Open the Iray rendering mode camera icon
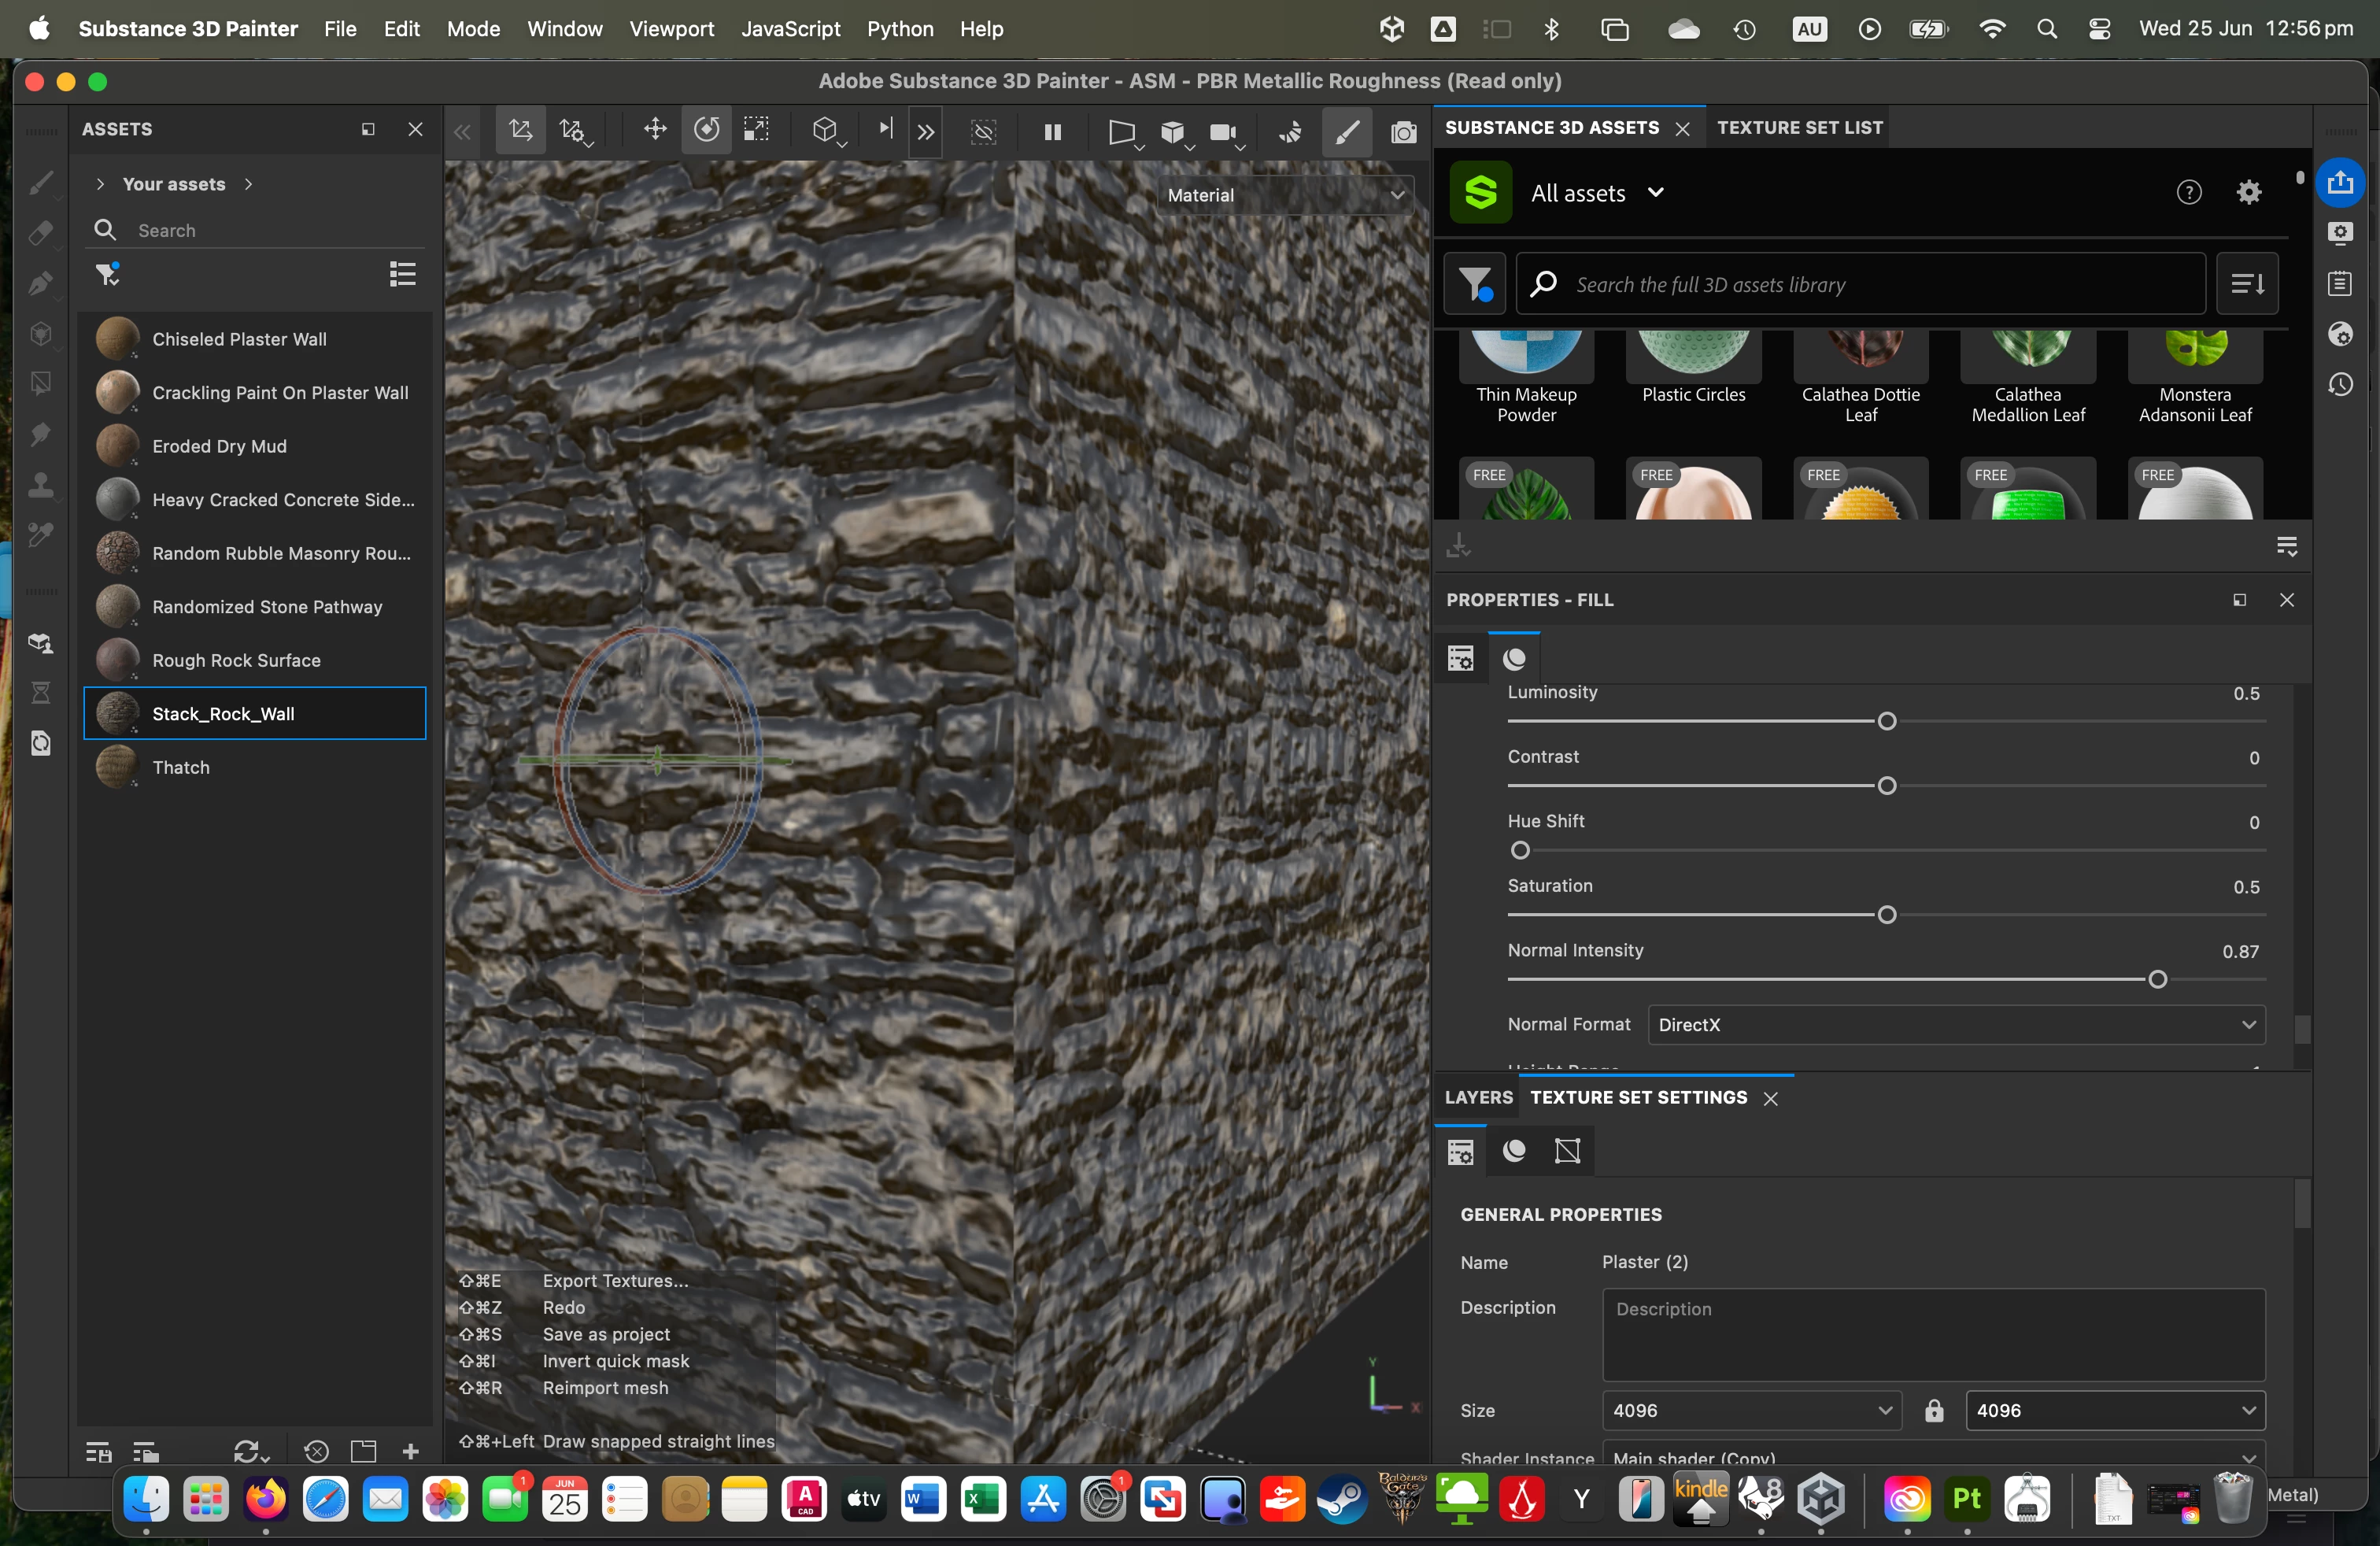The width and height of the screenshot is (2380, 1546). pyautogui.click(x=1403, y=131)
